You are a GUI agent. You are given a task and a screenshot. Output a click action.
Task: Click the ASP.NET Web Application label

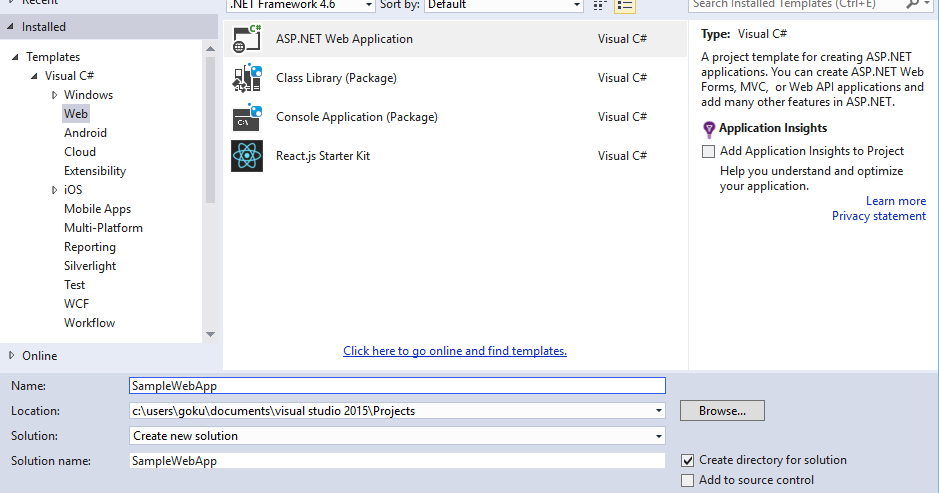[344, 39]
